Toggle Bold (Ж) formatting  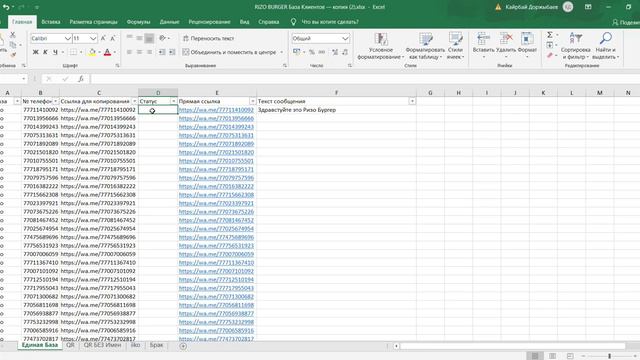pyautogui.click(x=36, y=52)
